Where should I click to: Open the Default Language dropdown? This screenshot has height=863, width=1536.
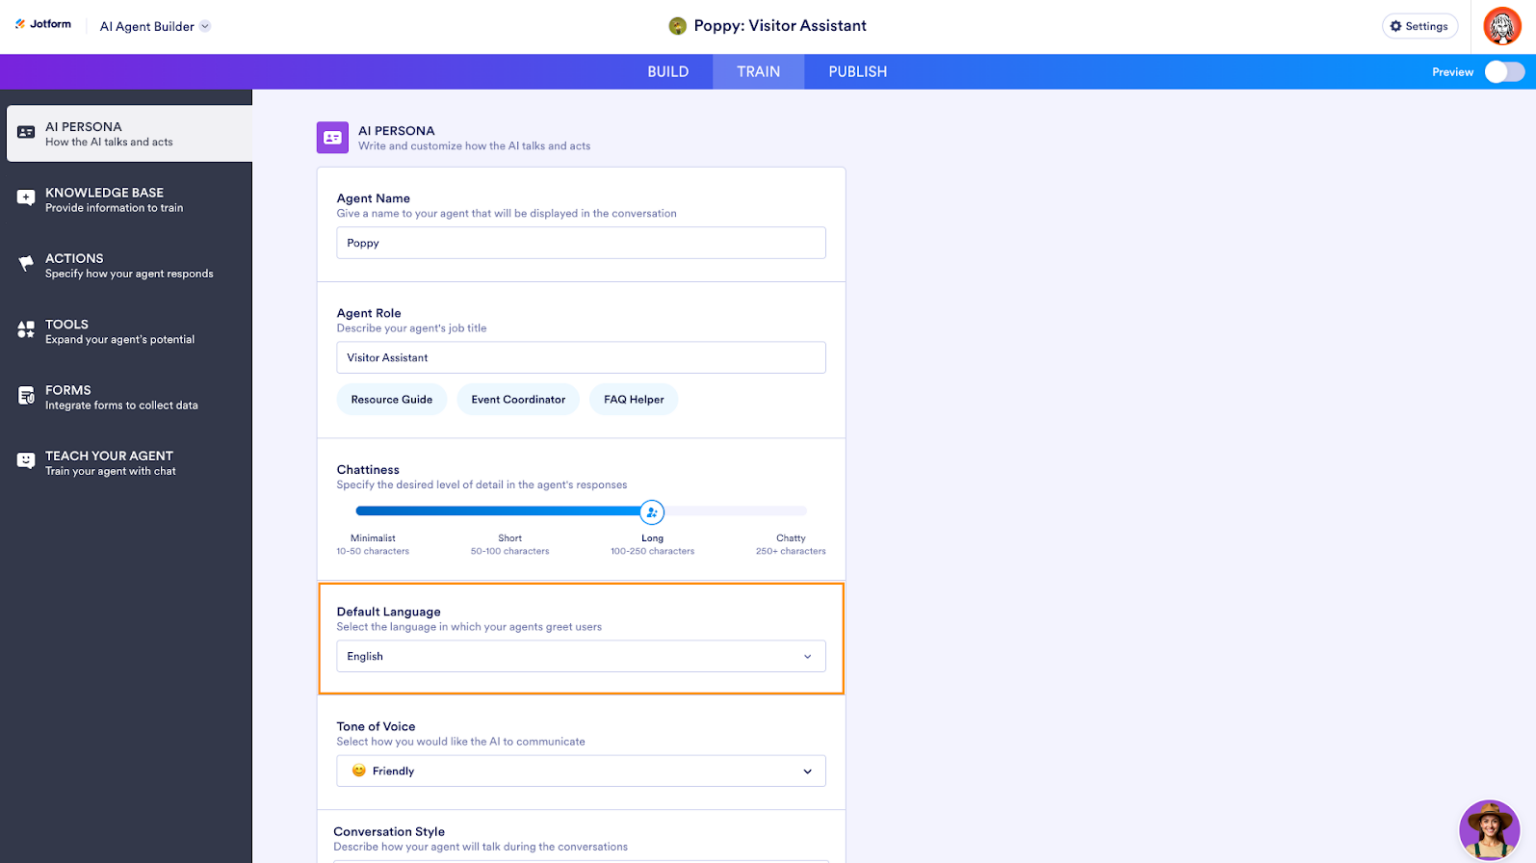(580, 656)
